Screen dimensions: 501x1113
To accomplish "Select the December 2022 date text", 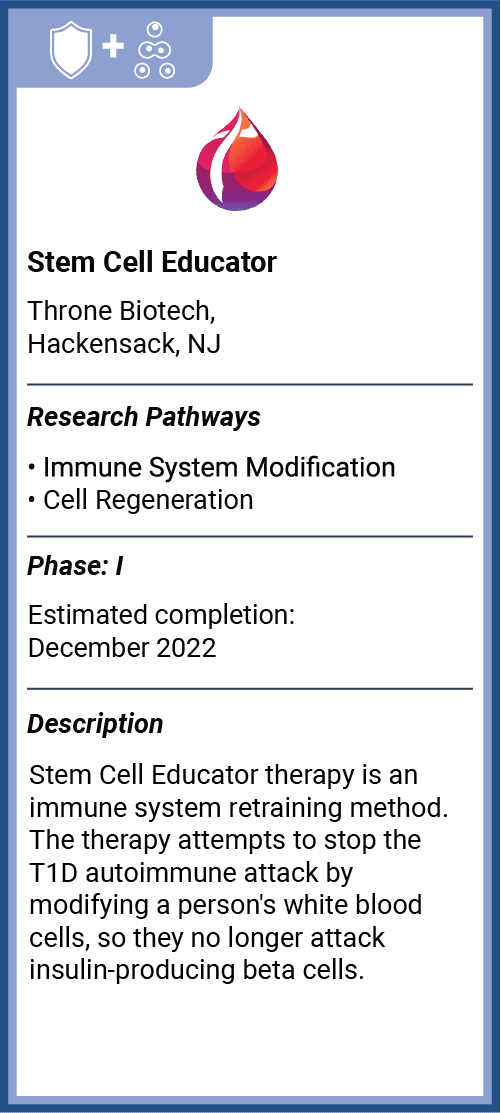I will click(x=121, y=648).
